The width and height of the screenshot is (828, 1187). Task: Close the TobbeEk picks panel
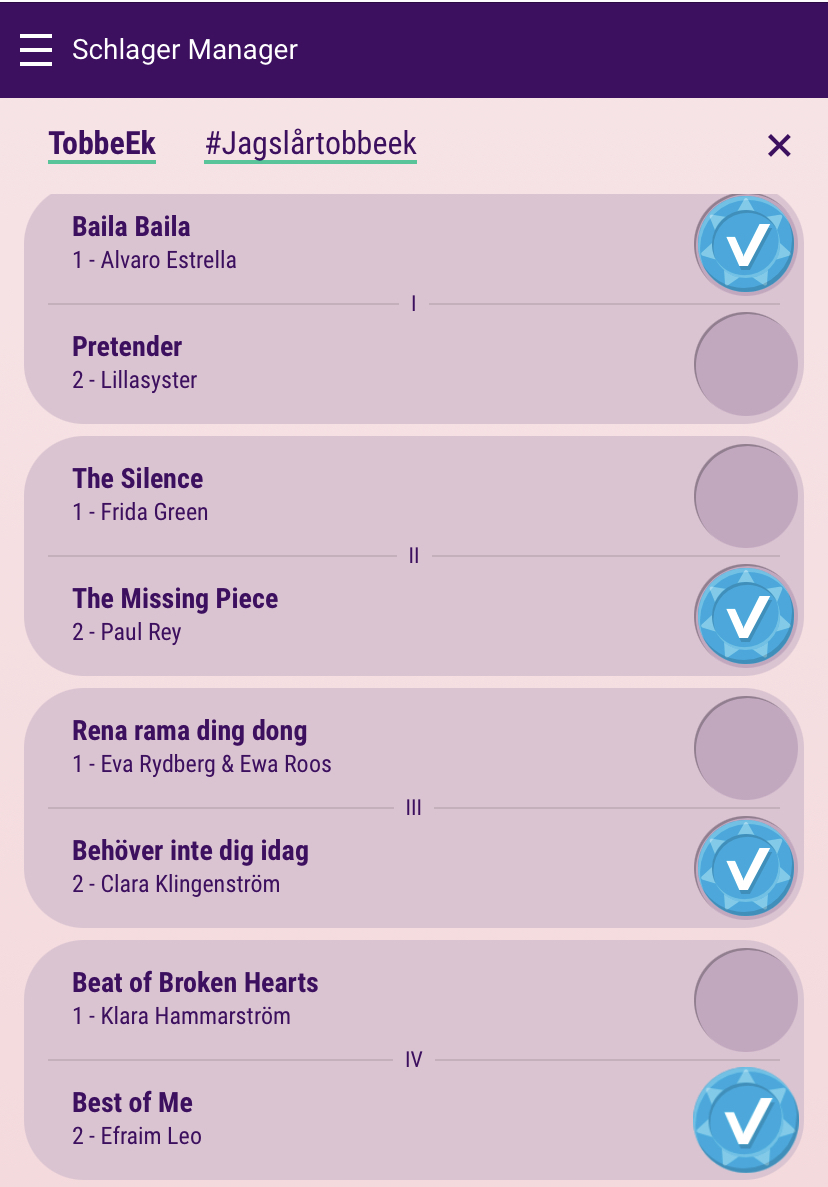pos(779,146)
